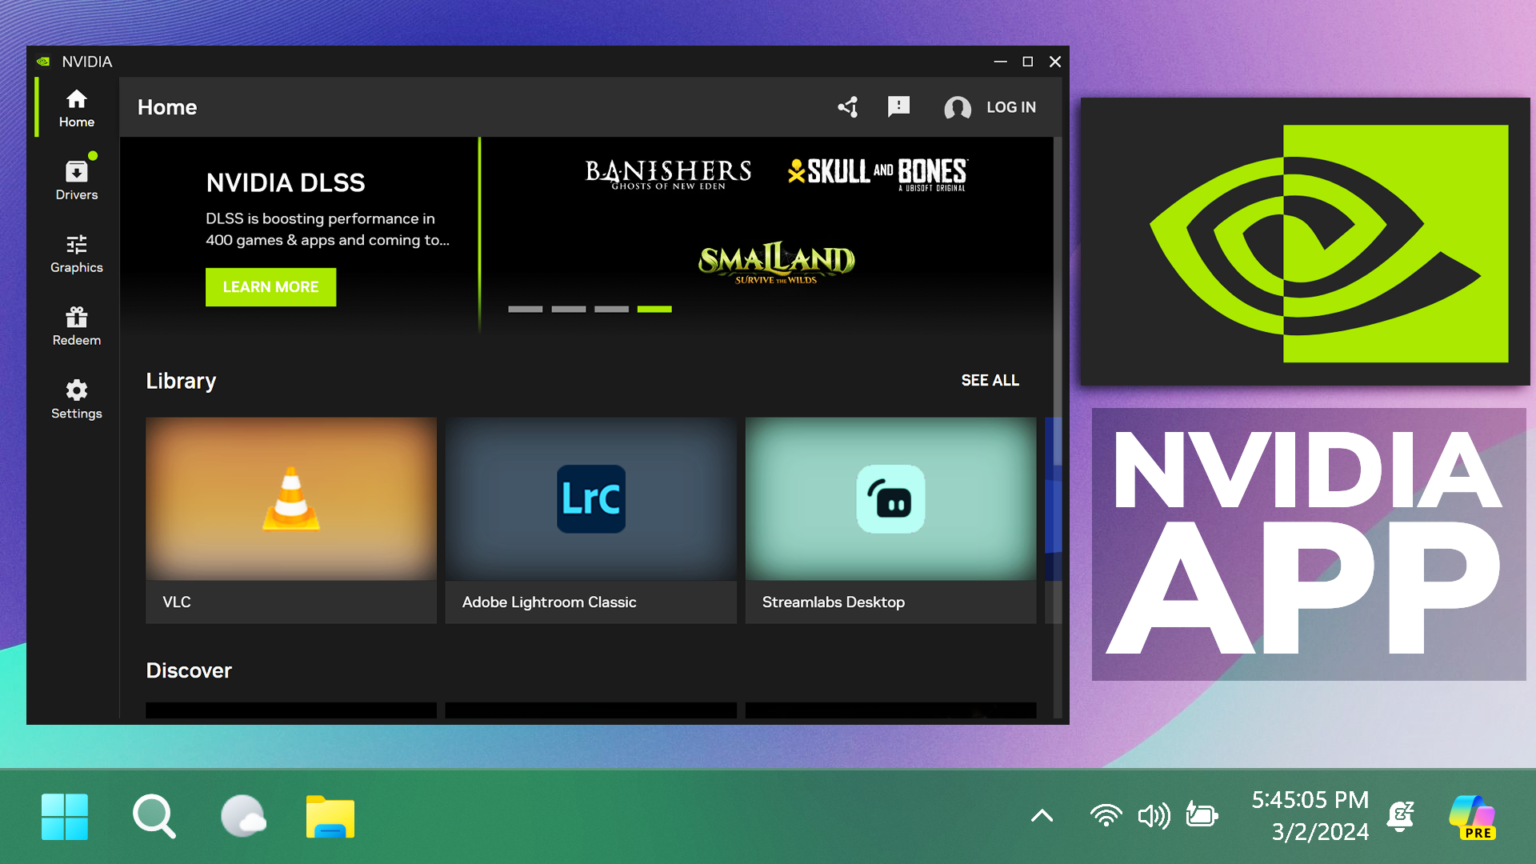1536x864 pixels.
Task: Open SEE ALL in the Library section
Action: (x=990, y=381)
